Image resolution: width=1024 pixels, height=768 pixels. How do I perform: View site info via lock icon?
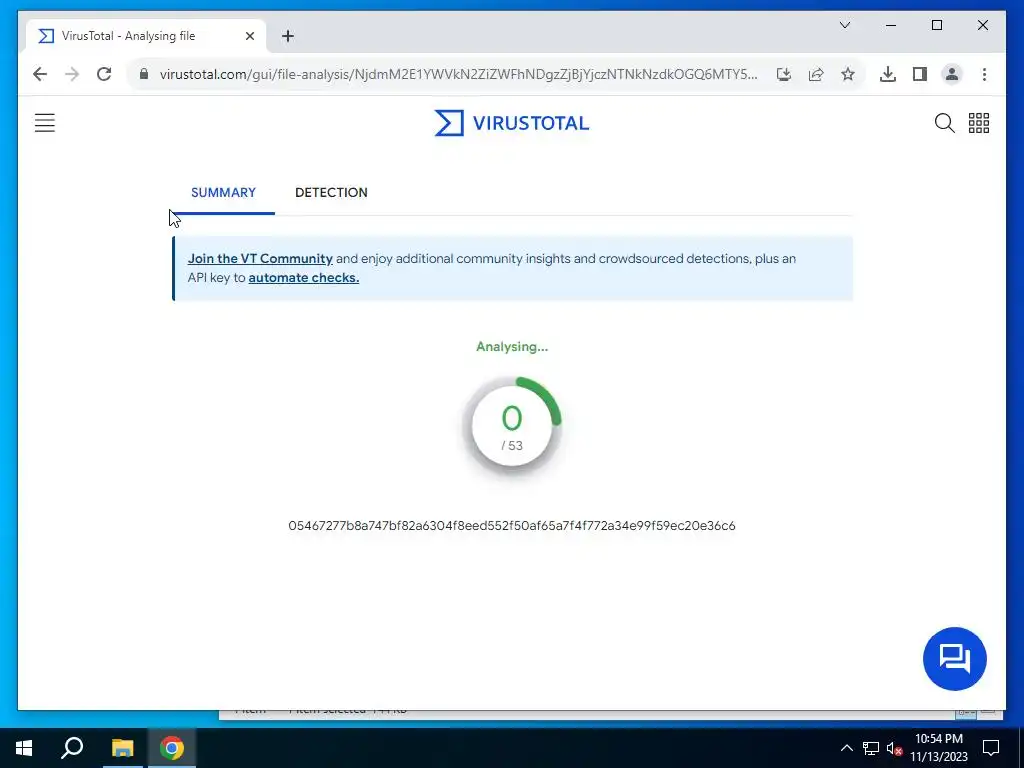coord(144,74)
